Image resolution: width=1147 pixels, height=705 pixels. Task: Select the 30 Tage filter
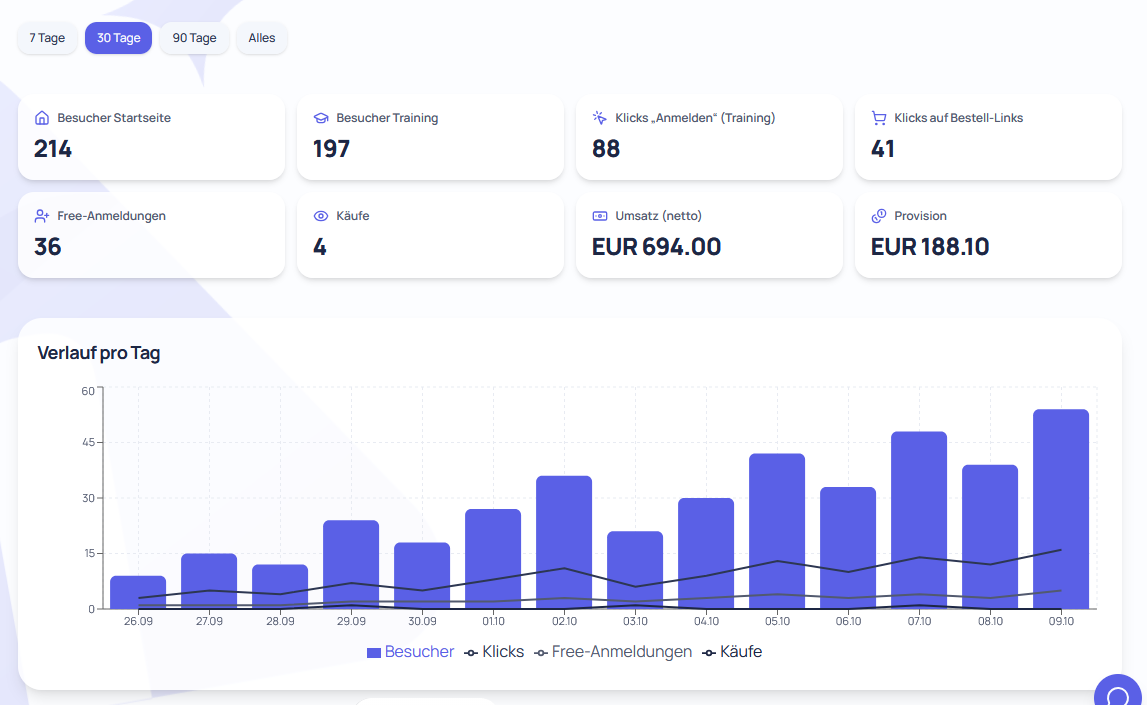[119, 38]
